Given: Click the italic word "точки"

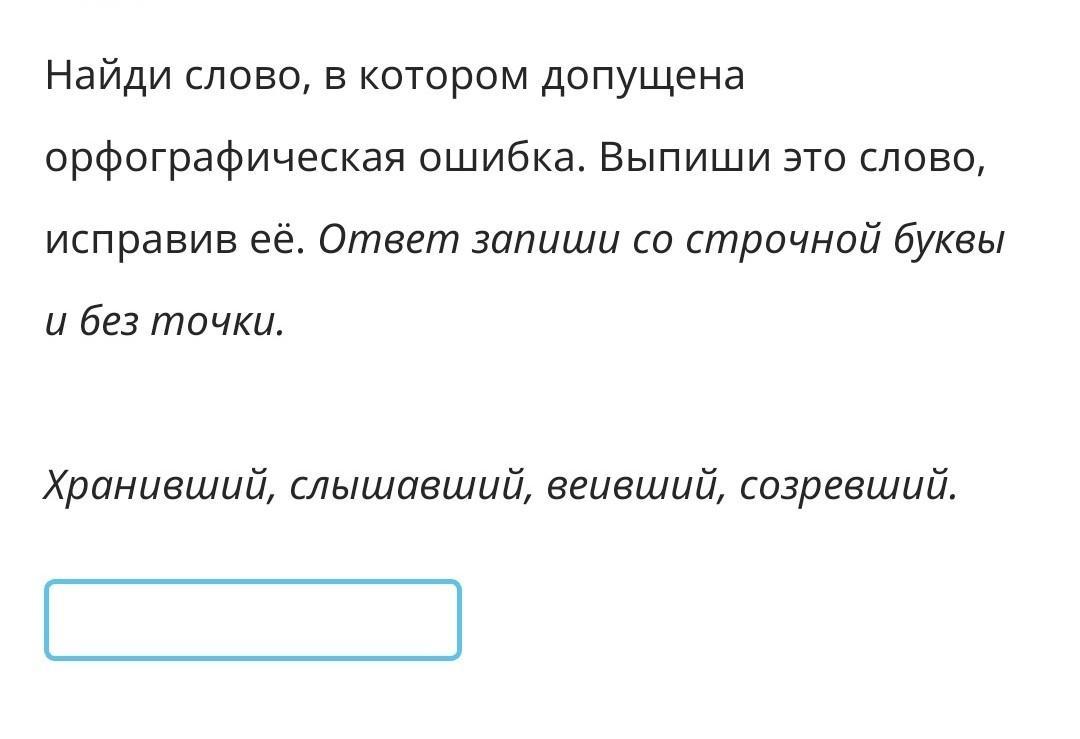Looking at the screenshot, I should [216, 322].
